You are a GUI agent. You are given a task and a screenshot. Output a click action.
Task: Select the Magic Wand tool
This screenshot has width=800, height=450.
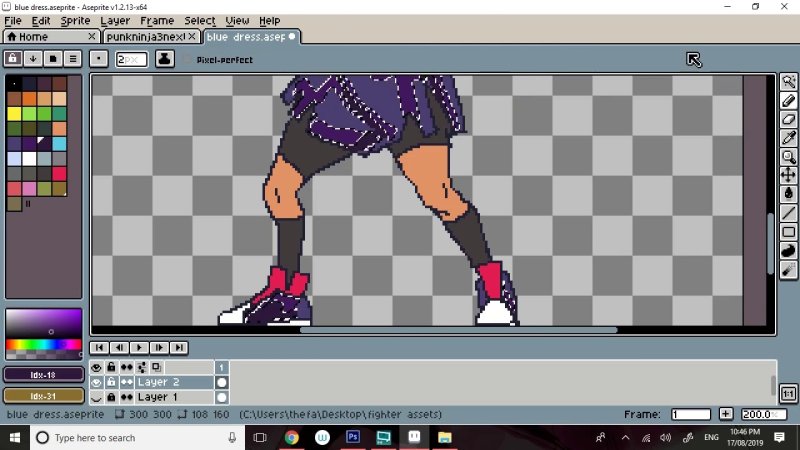tap(788, 82)
